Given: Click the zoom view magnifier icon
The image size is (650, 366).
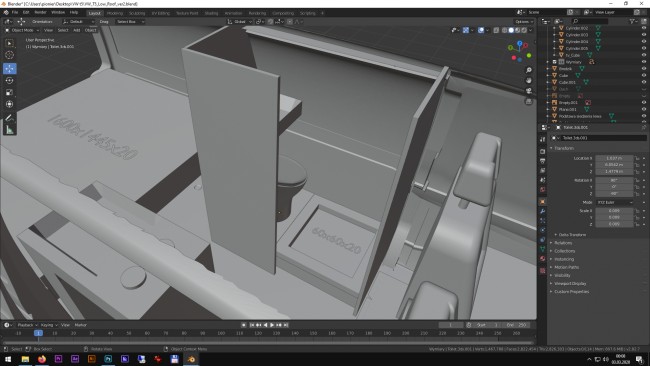Looking at the screenshot, I should 529,70.
